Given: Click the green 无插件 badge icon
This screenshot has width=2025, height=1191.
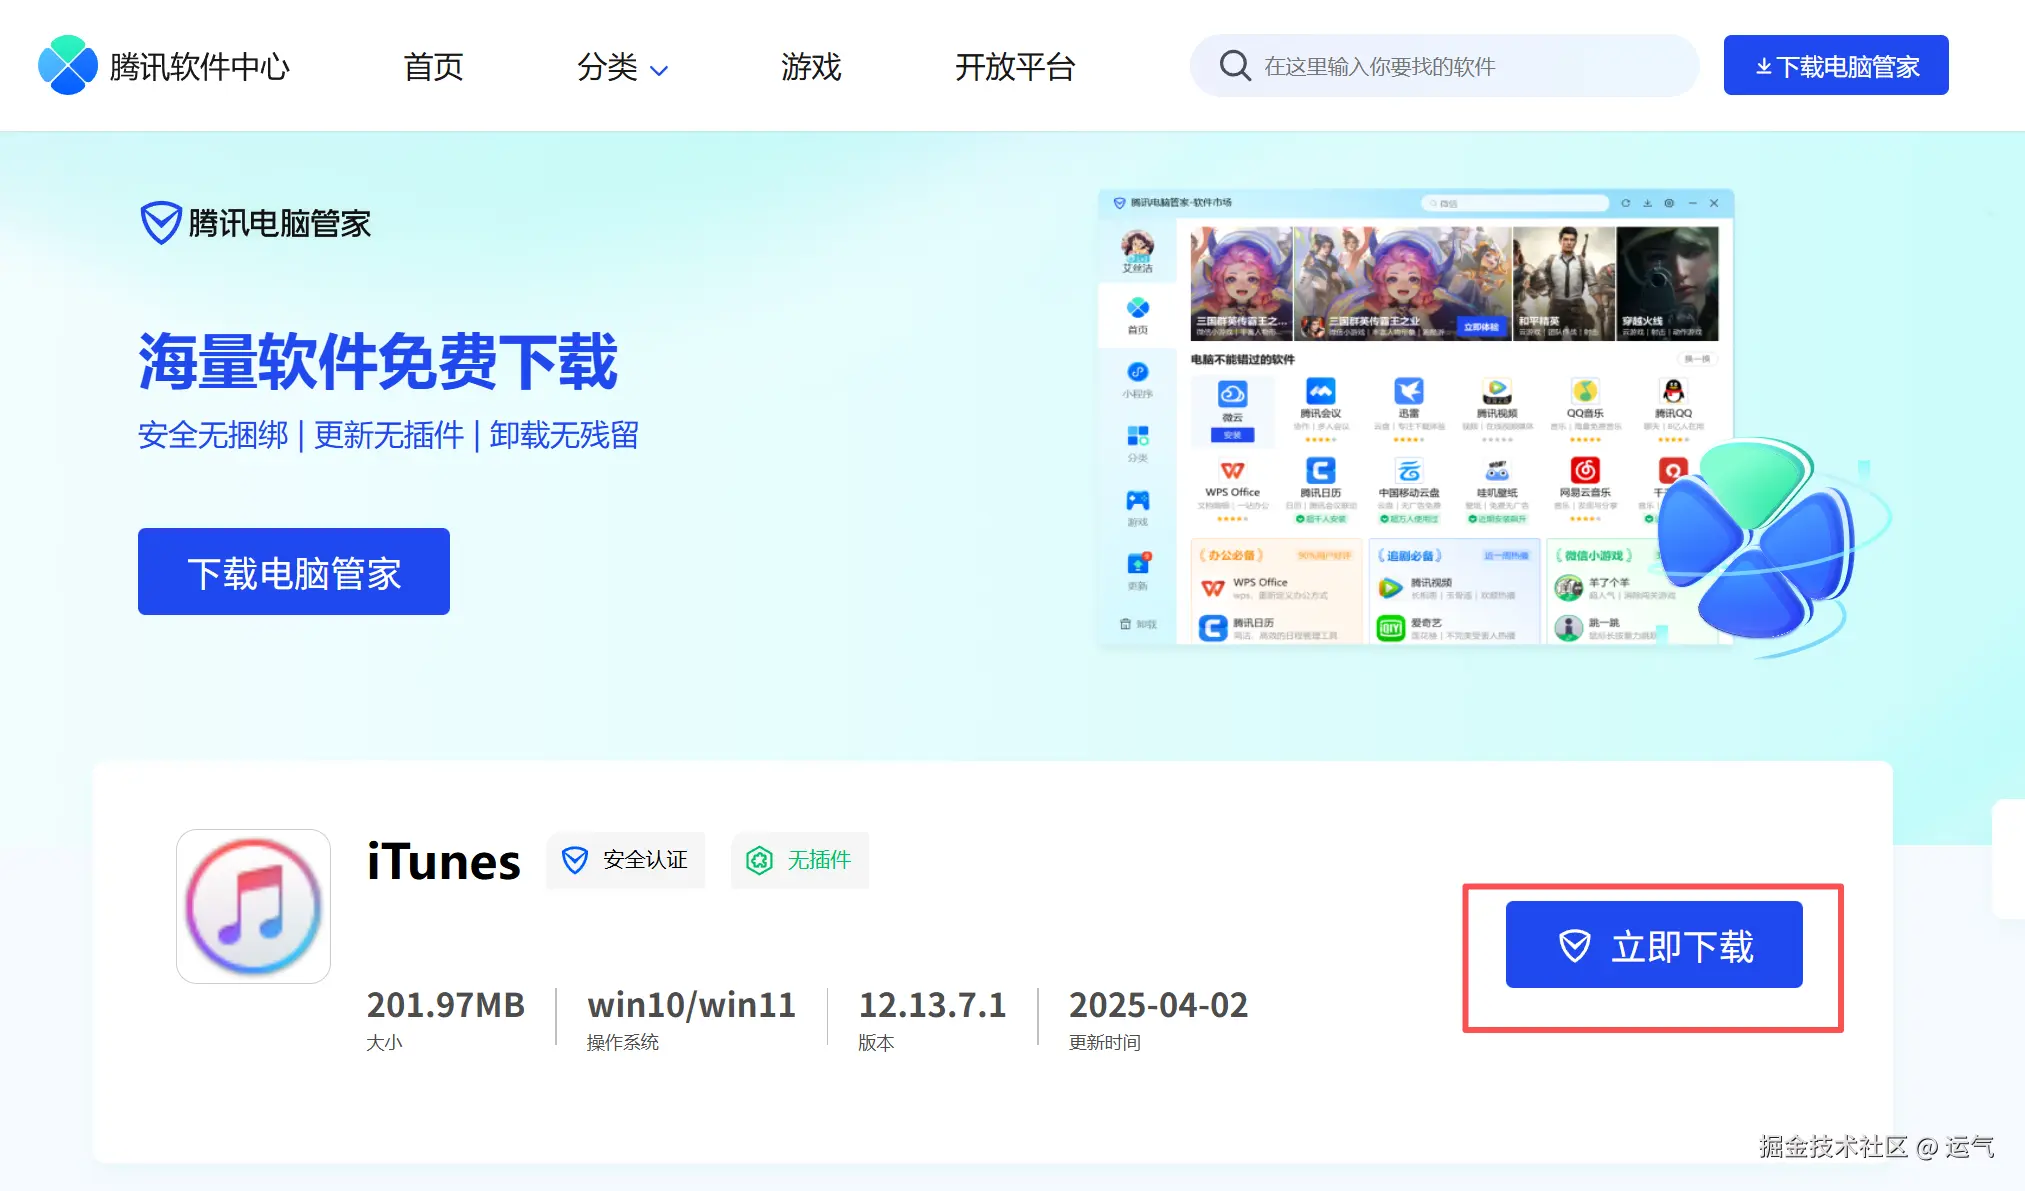Looking at the screenshot, I should point(759,860).
